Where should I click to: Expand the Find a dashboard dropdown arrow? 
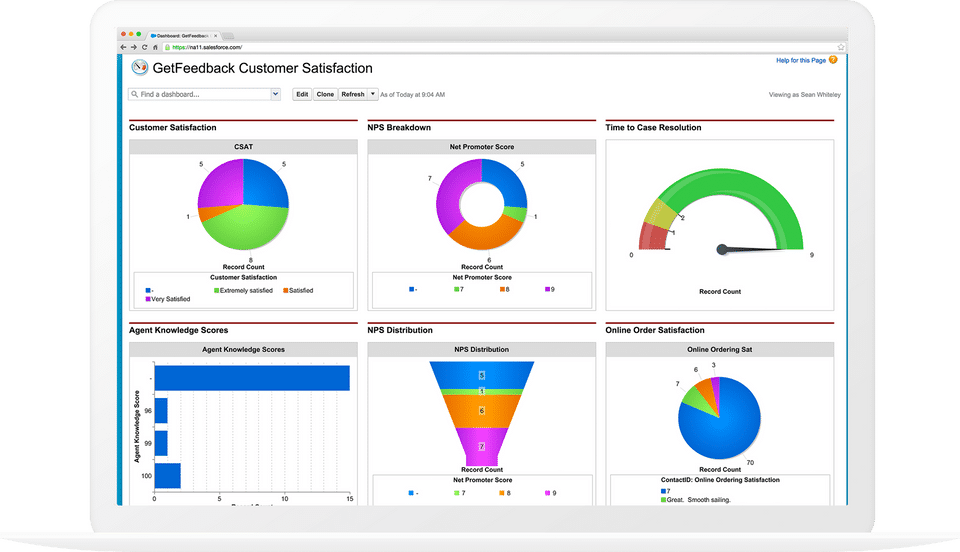[276, 94]
